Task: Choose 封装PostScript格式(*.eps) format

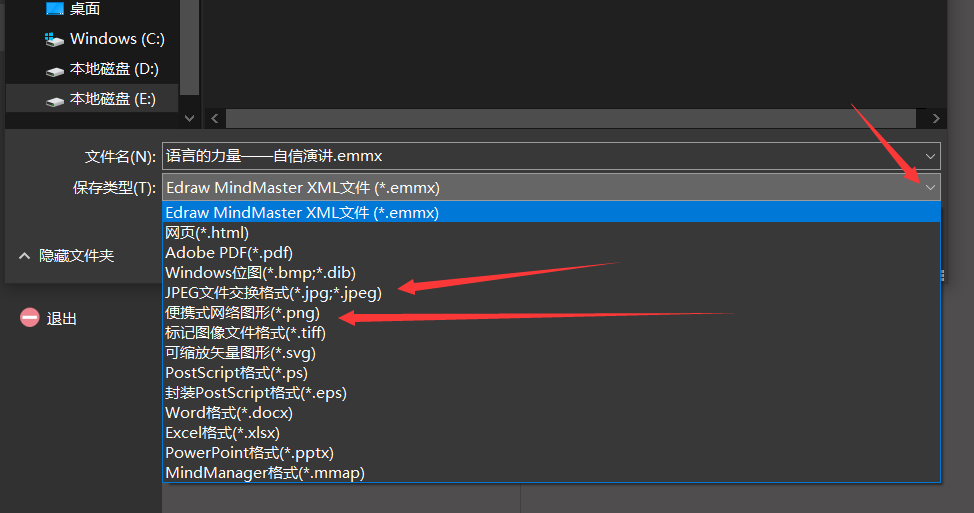Action: point(552,393)
